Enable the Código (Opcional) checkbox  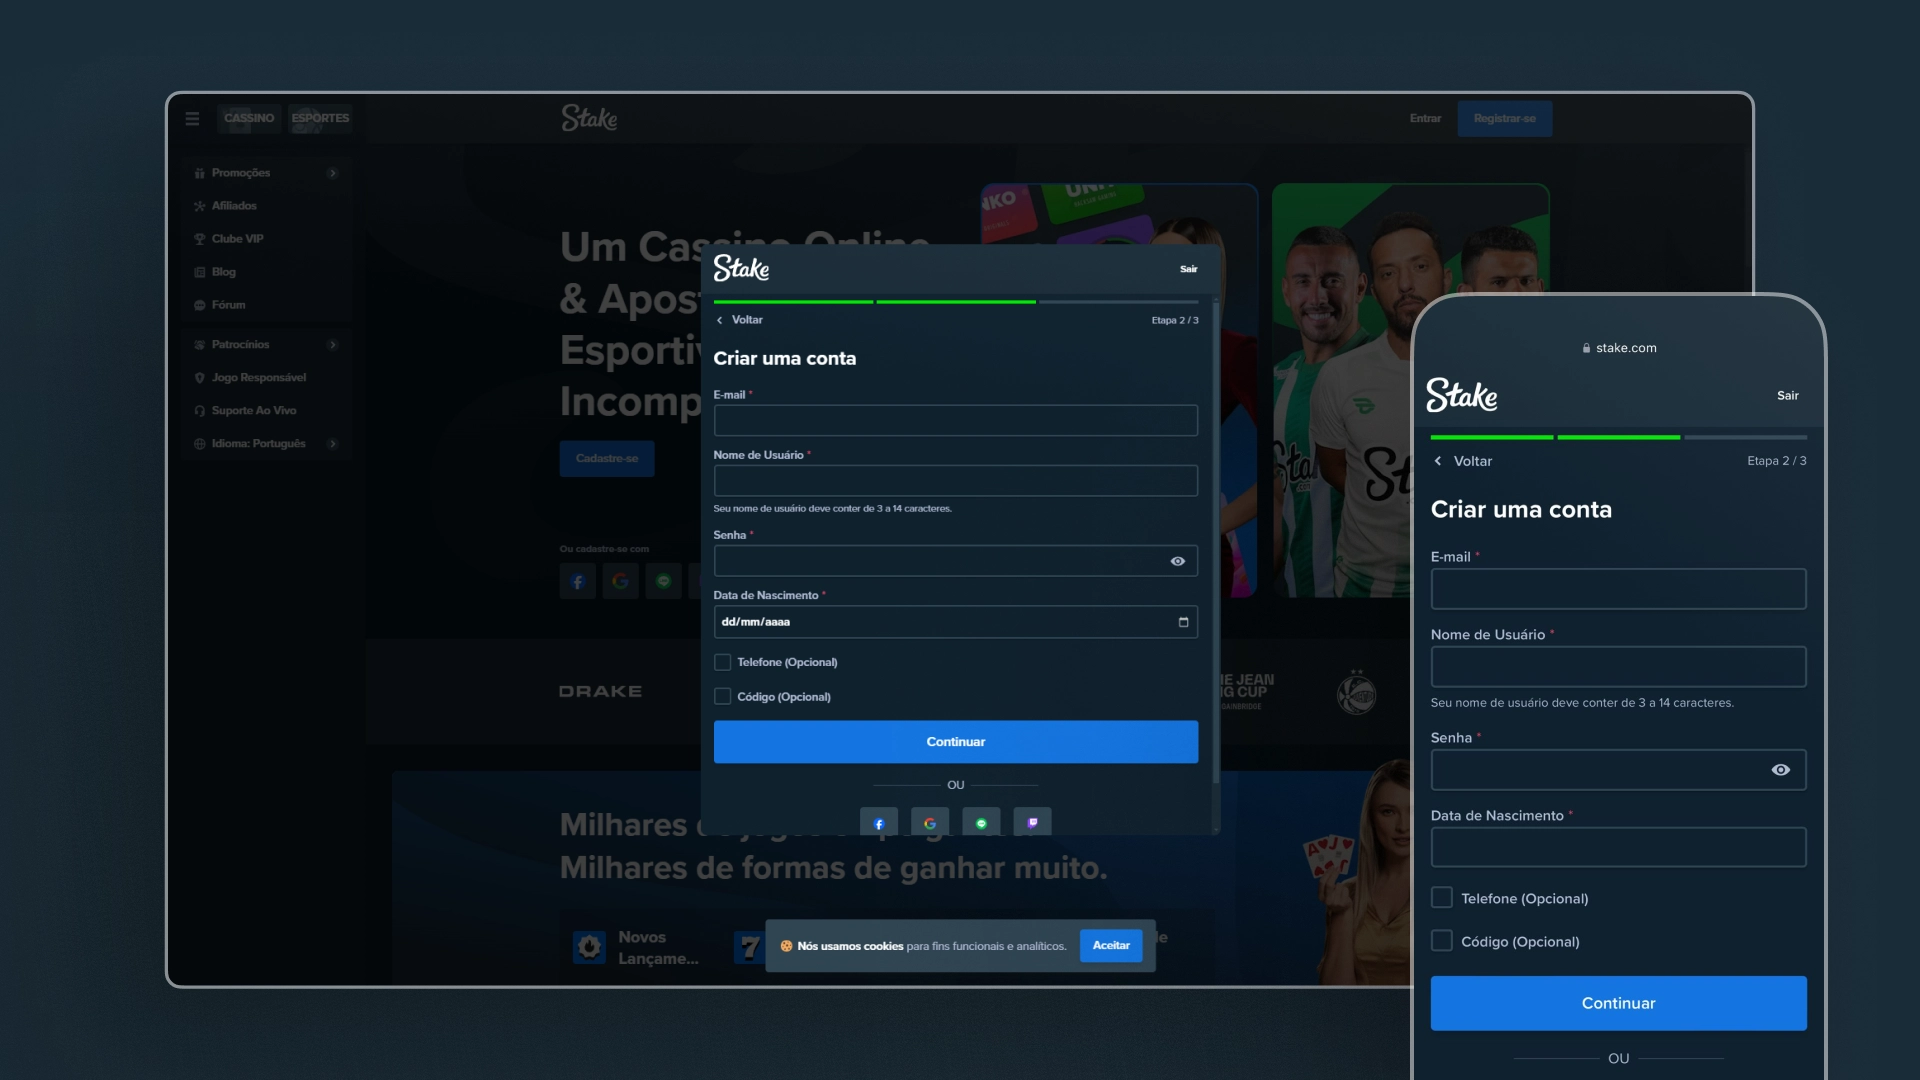click(x=721, y=696)
